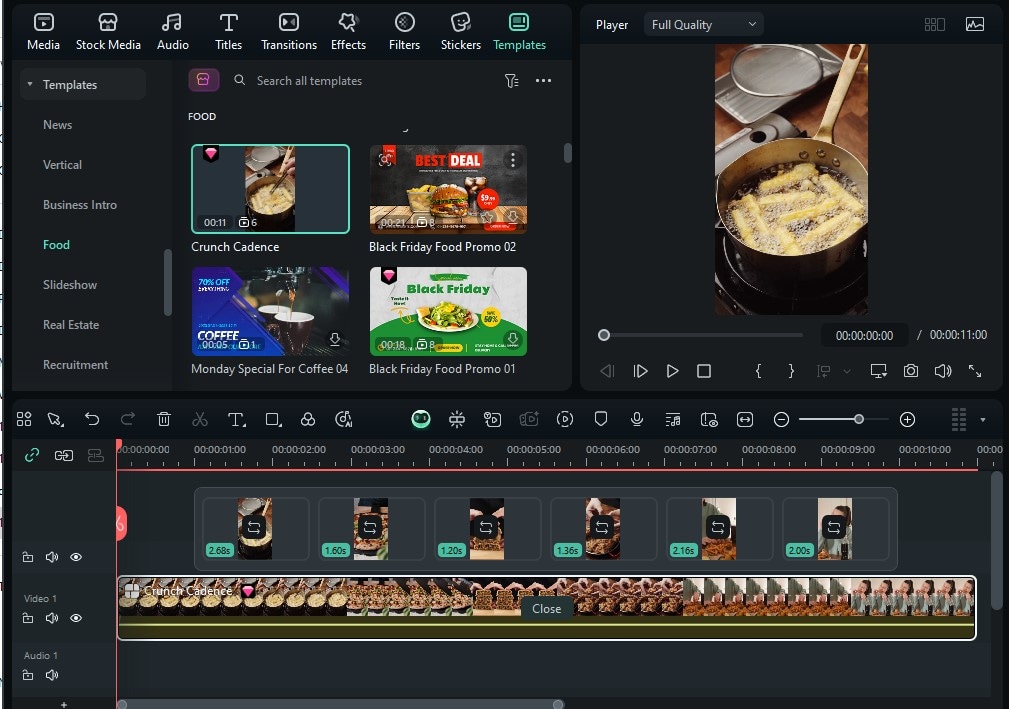Image resolution: width=1009 pixels, height=709 pixels.
Task: Open the Full Quality dropdown
Action: pos(703,24)
